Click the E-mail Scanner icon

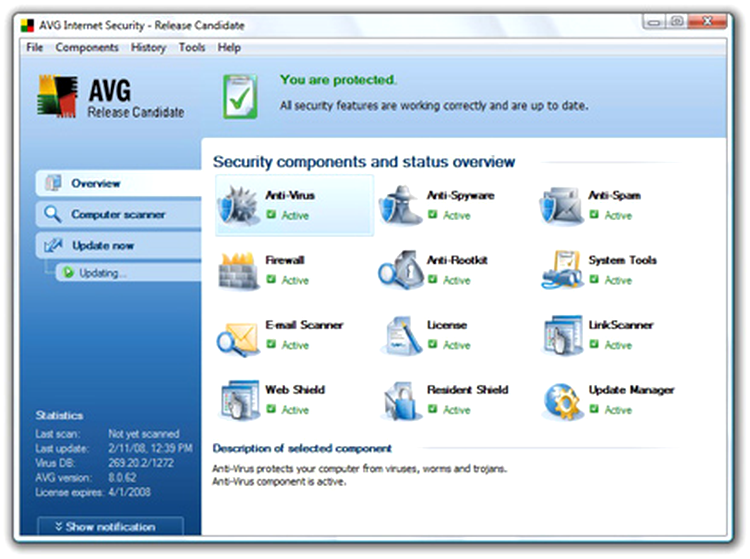coord(238,339)
